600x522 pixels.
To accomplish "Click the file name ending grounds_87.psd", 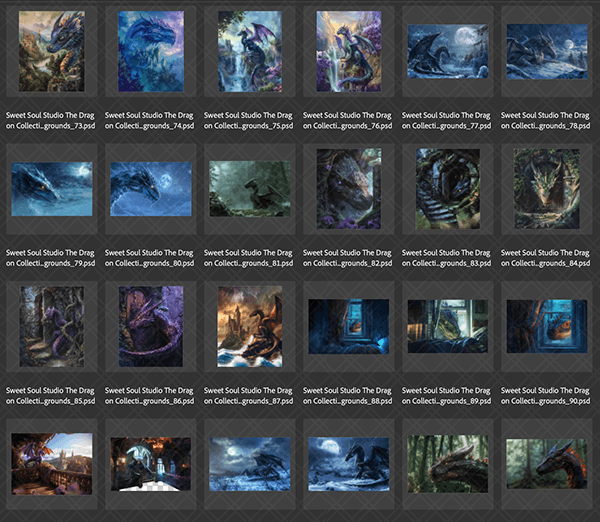I will pos(248,396).
